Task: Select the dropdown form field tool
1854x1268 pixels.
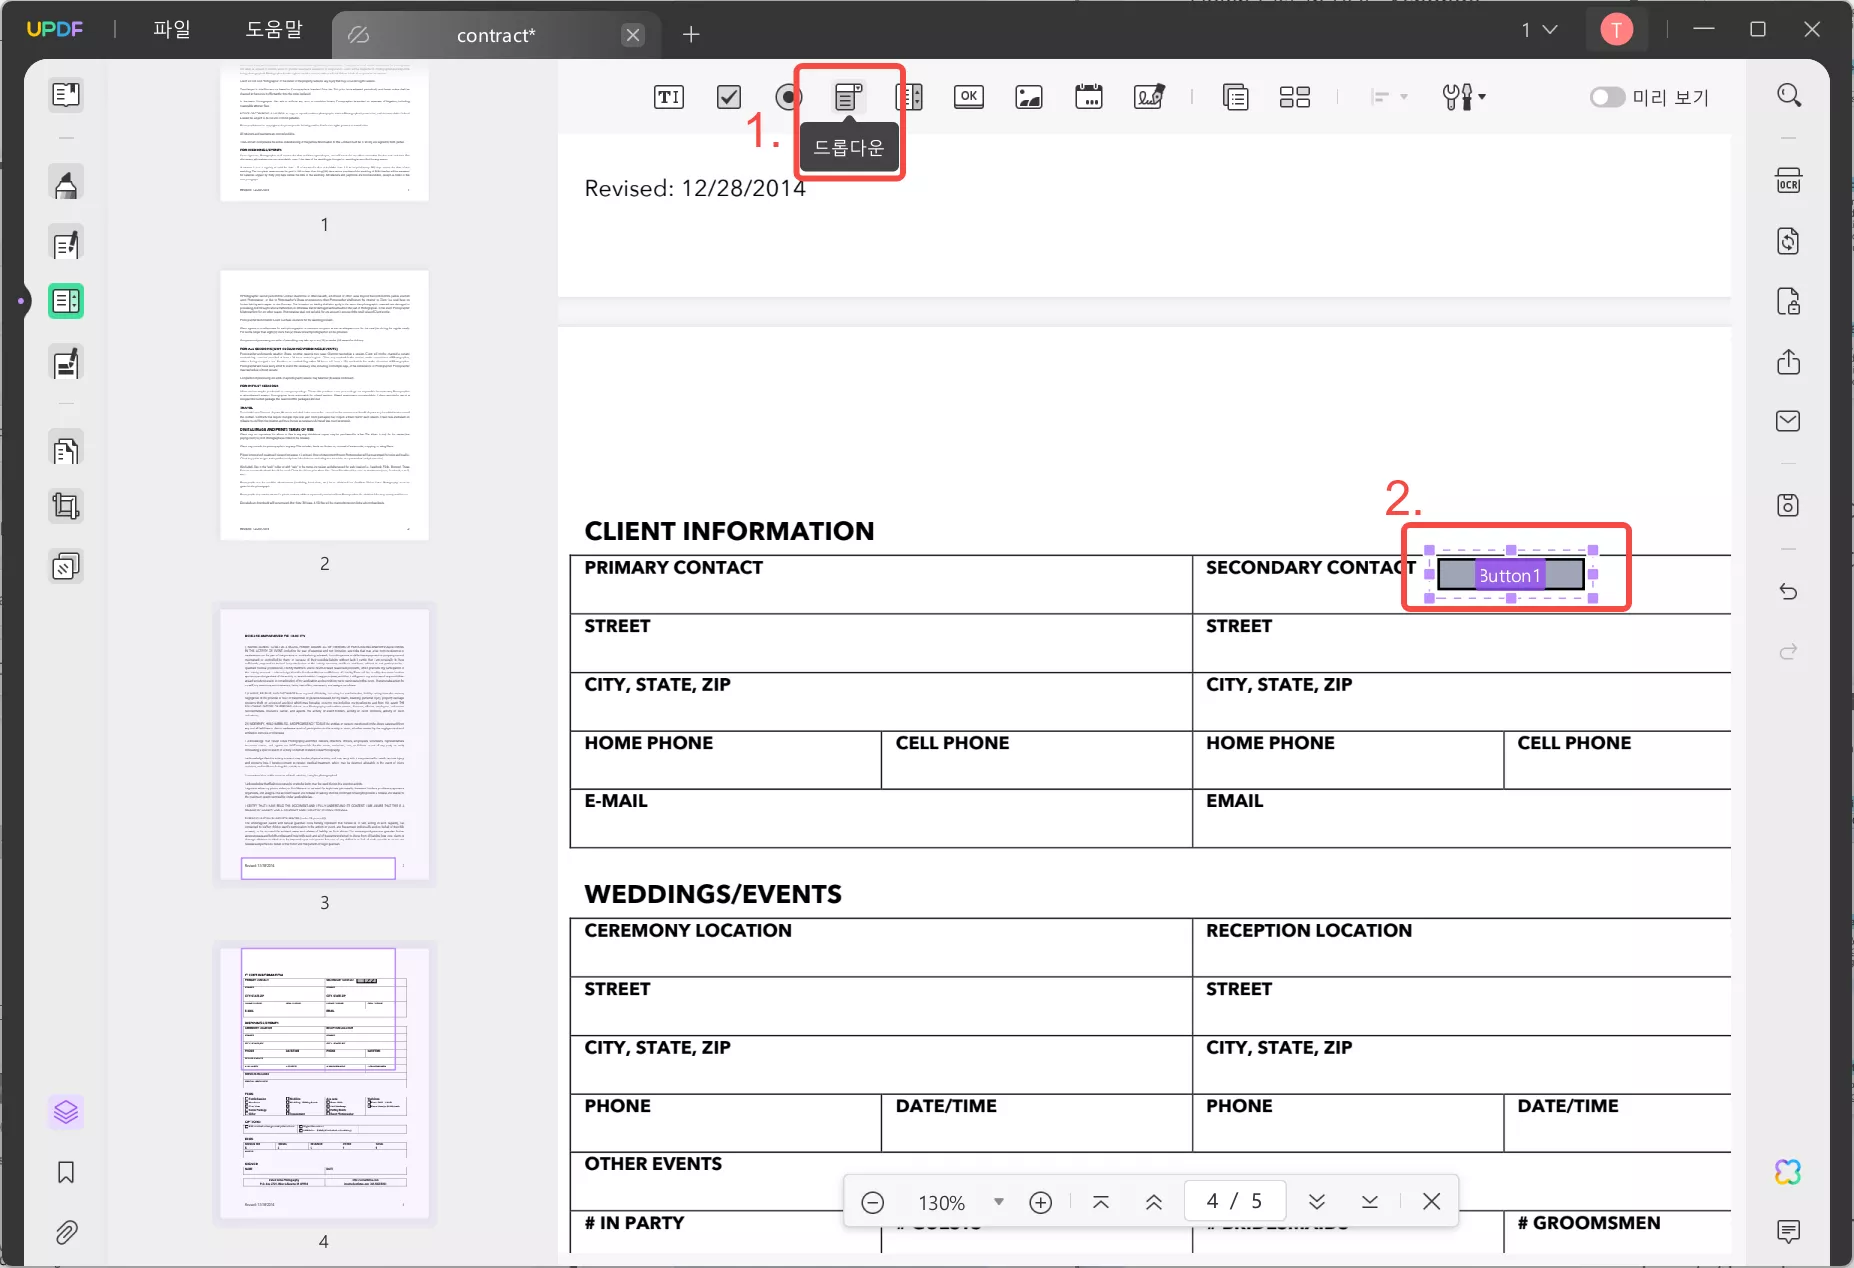Action: pos(848,97)
